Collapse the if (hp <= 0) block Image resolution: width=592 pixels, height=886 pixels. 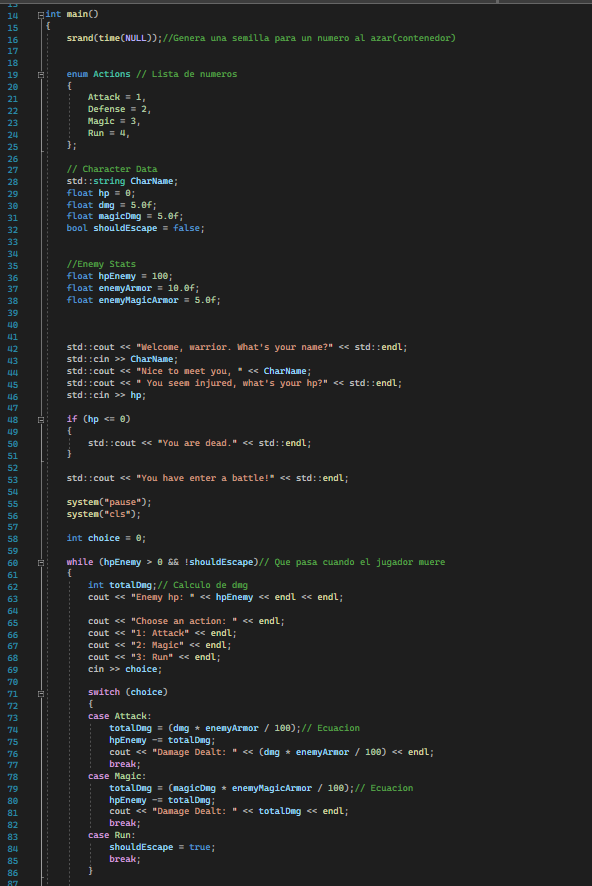[41, 420]
